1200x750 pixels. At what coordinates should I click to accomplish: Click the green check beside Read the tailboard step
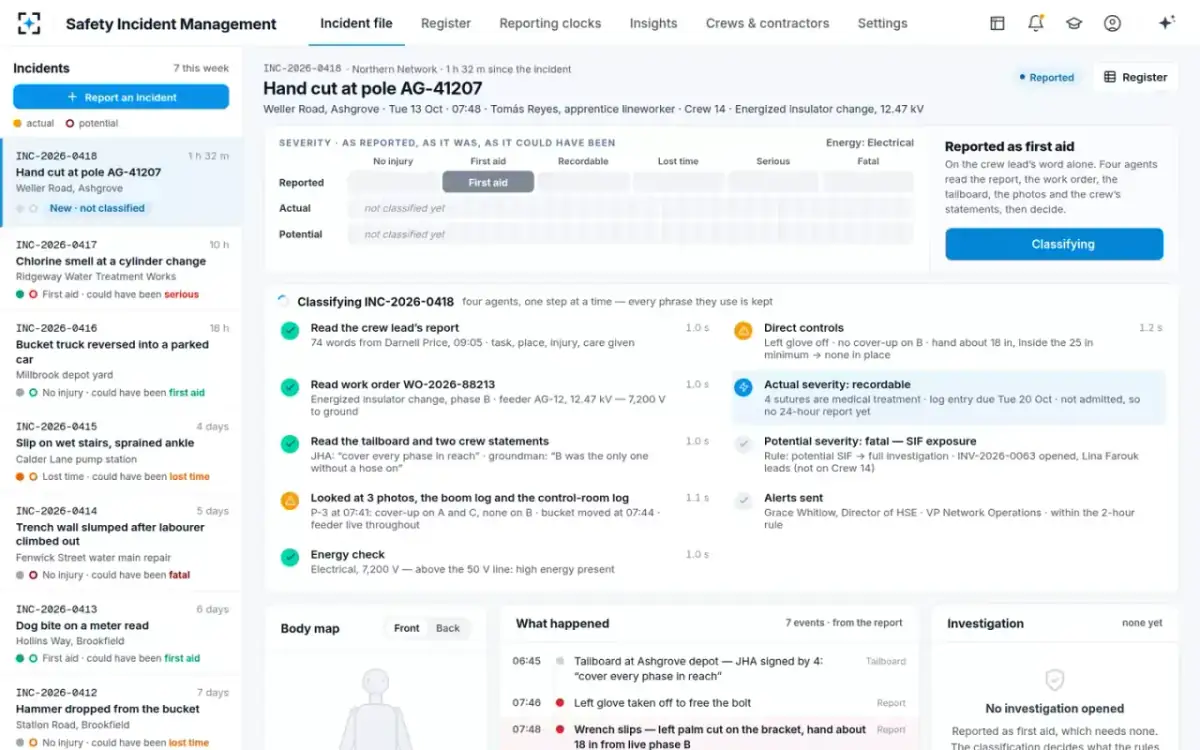pos(290,444)
